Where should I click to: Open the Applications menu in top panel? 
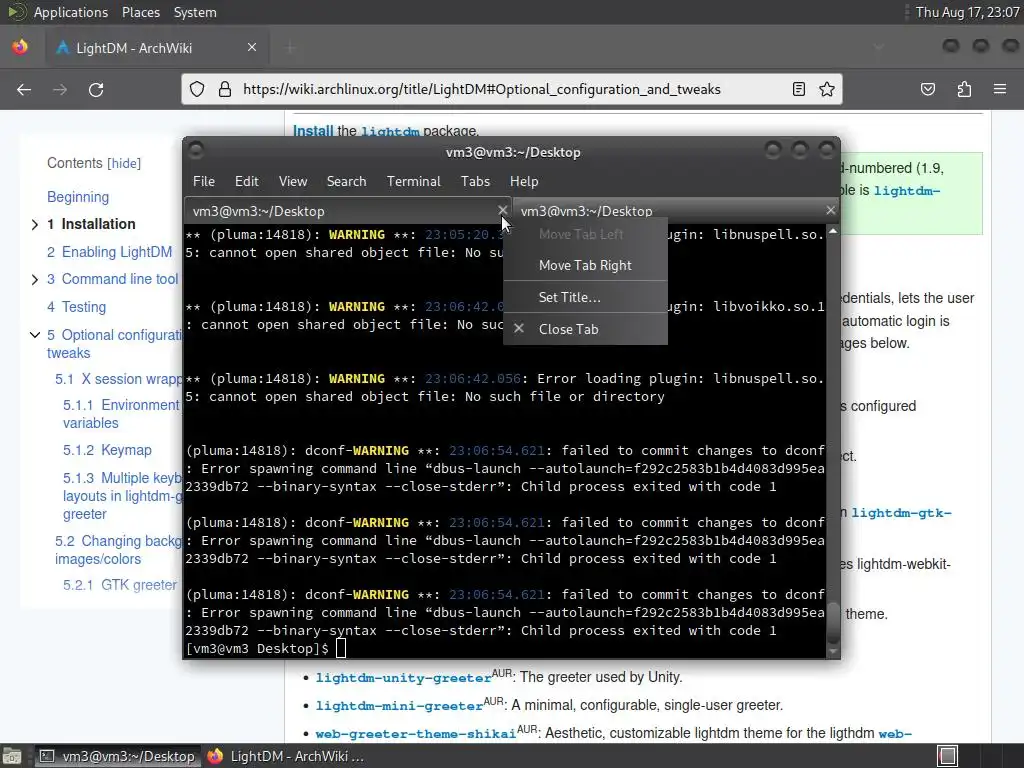pos(71,12)
